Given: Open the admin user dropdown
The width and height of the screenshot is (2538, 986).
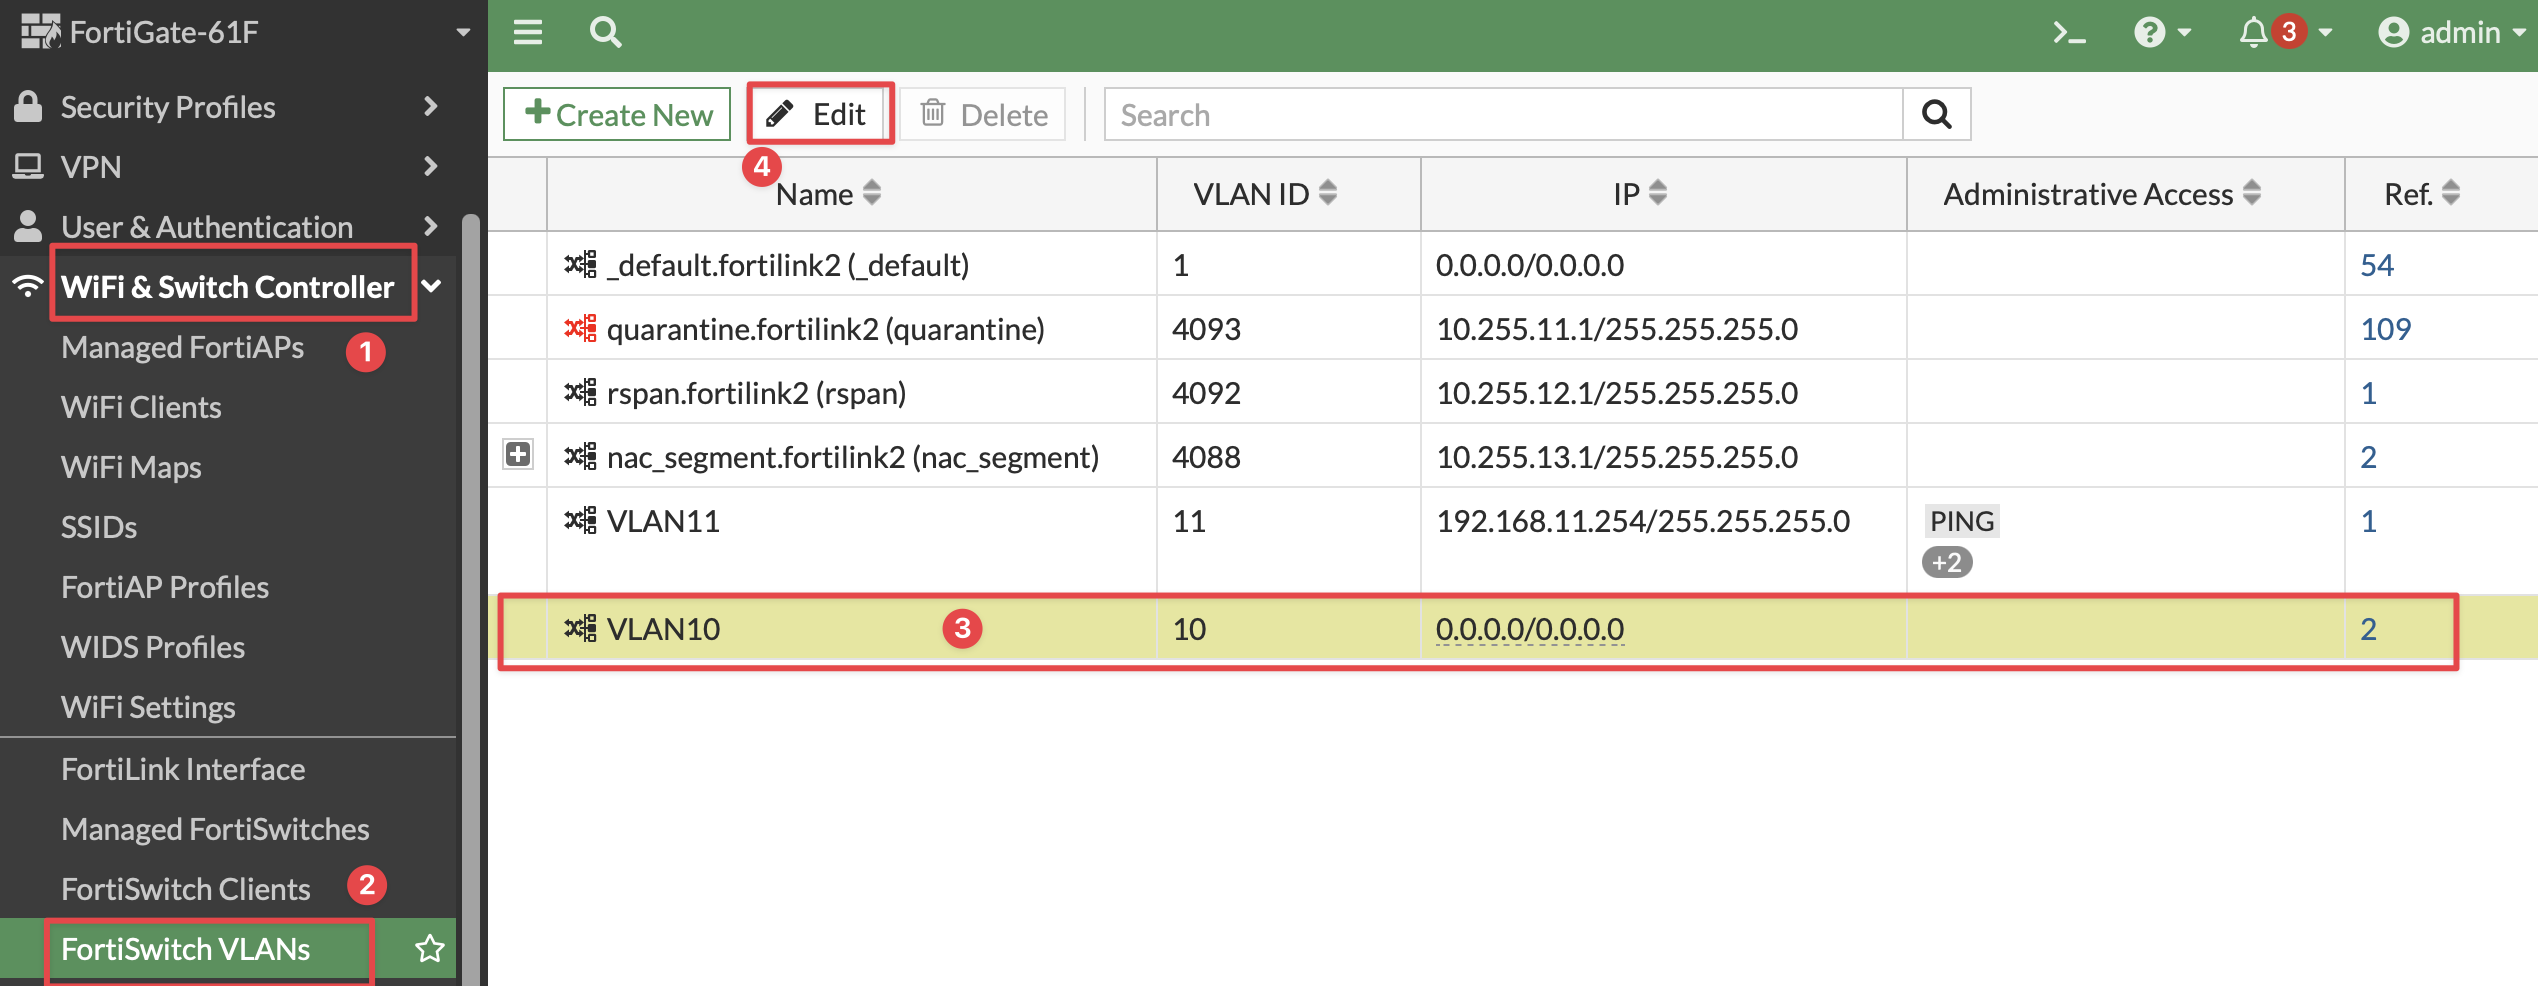Looking at the screenshot, I should coord(2452,33).
